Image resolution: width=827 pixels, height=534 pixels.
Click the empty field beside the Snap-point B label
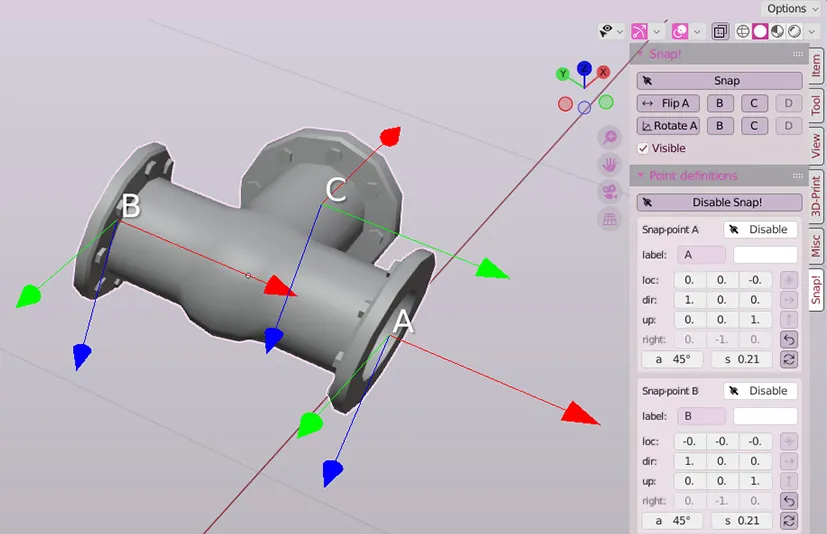[x=765, y=416]
